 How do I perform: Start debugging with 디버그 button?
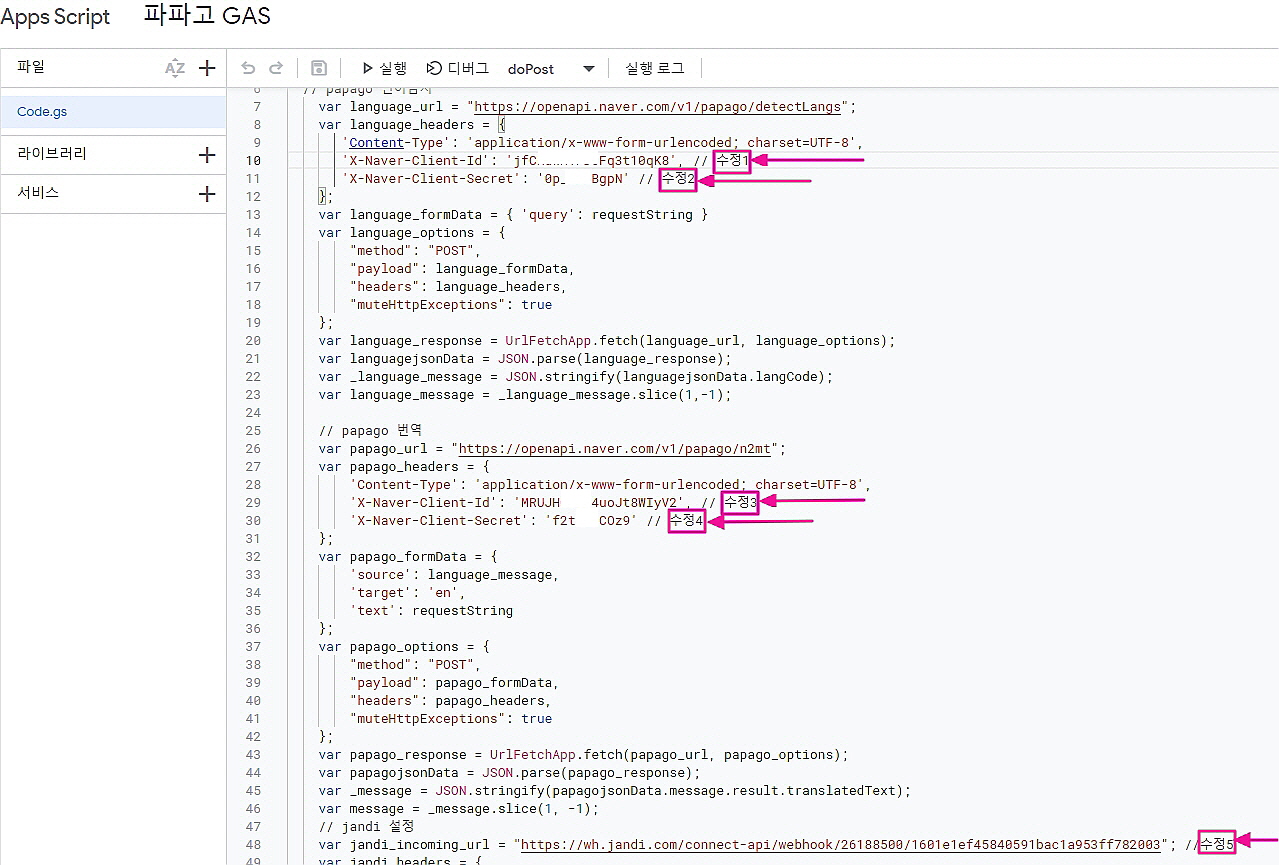tap(458, 68)
